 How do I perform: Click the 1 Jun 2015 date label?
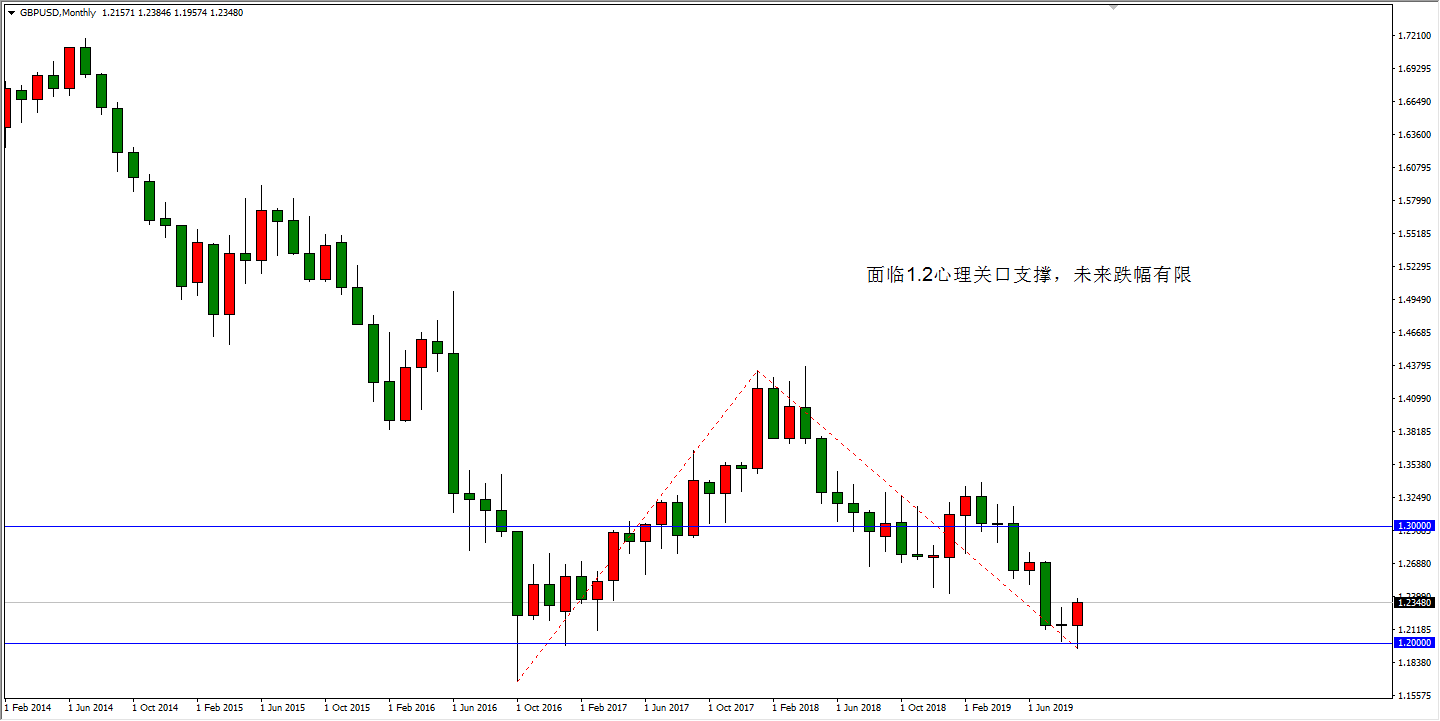283,708
